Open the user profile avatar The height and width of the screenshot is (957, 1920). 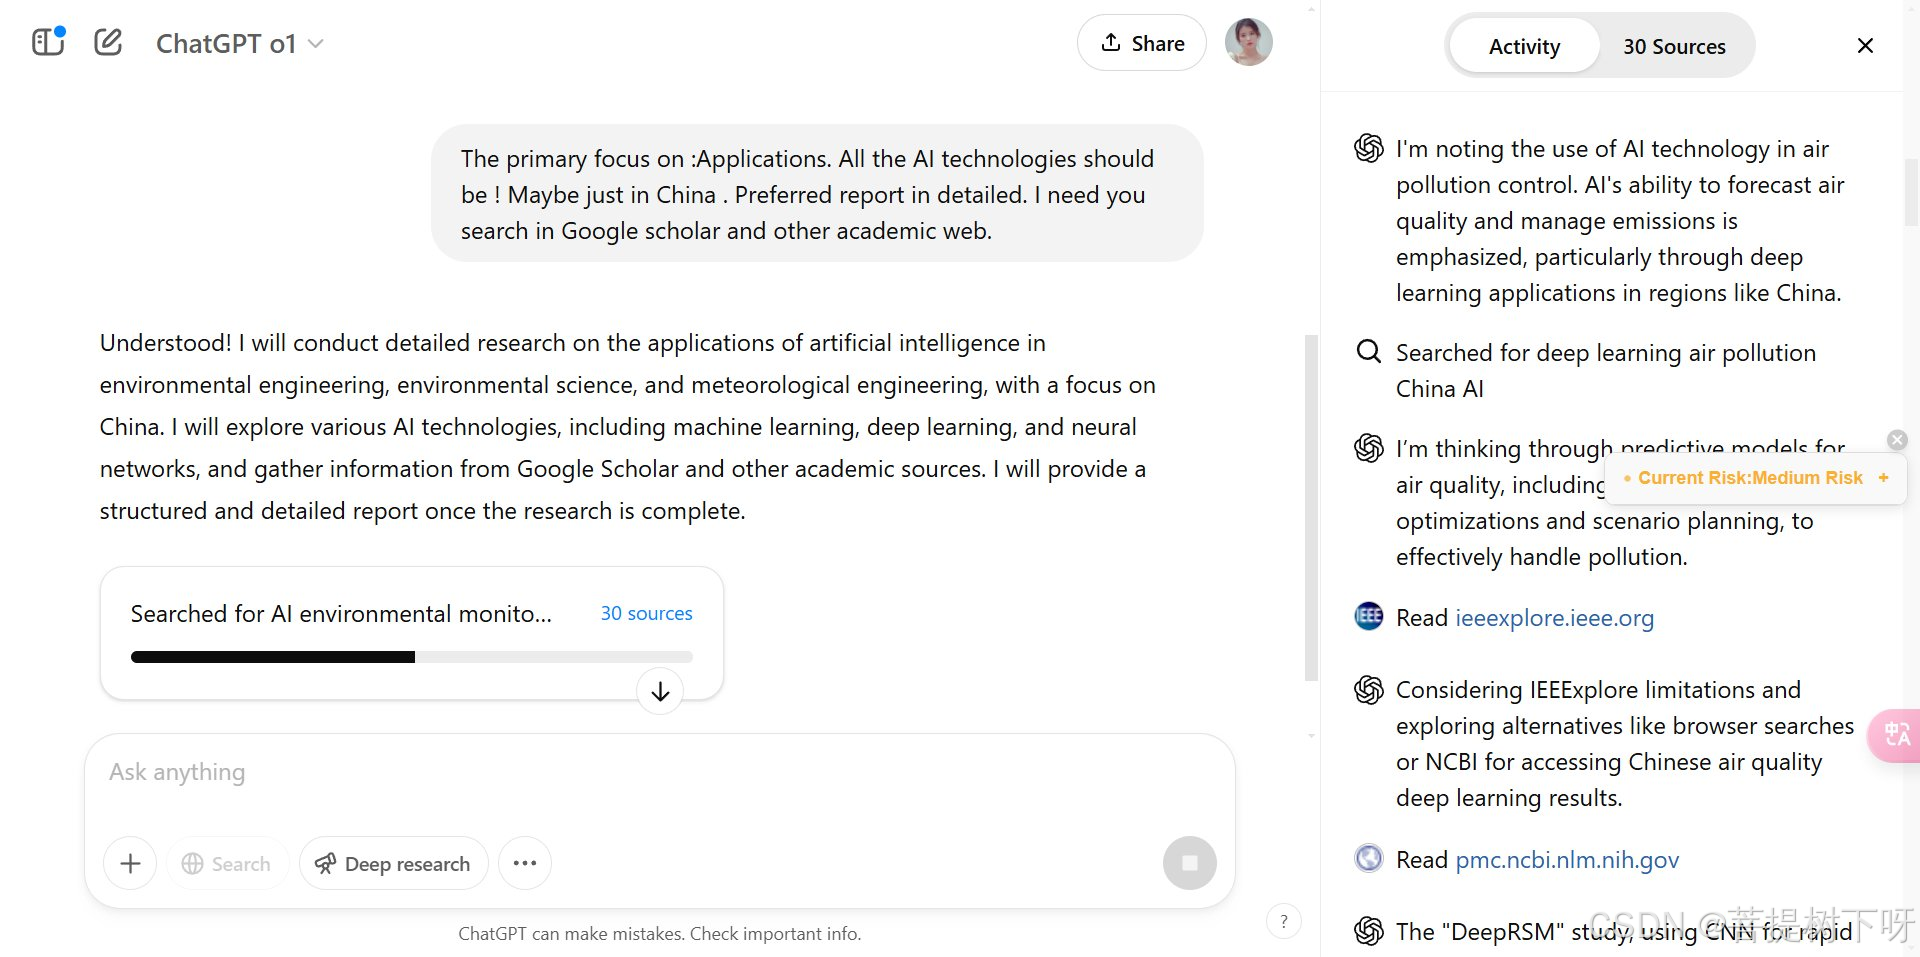click(1248, 43)
